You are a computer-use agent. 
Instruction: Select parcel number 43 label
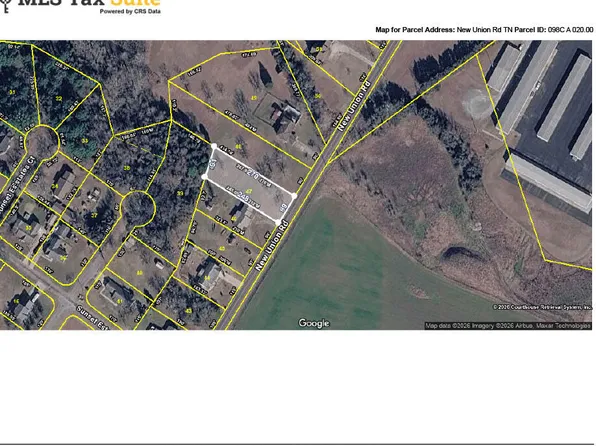188,311
